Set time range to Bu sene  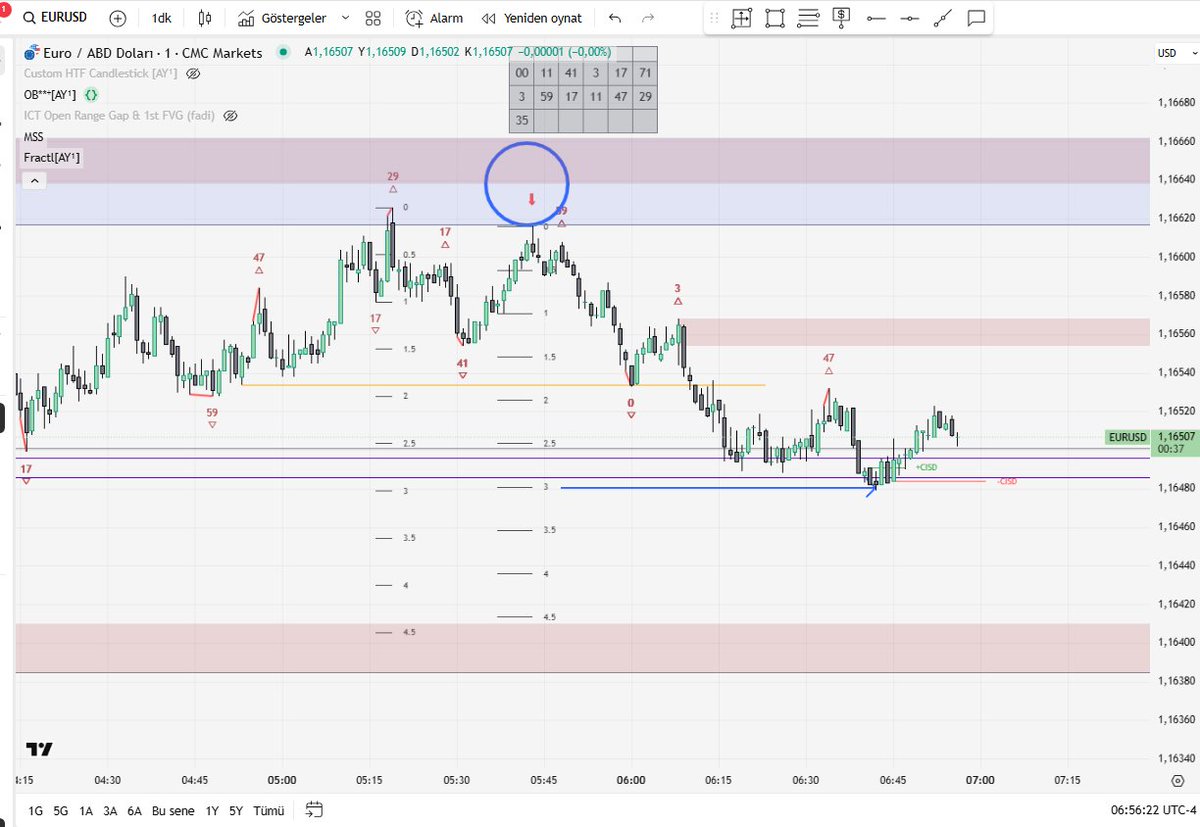(x=173, y=810)
